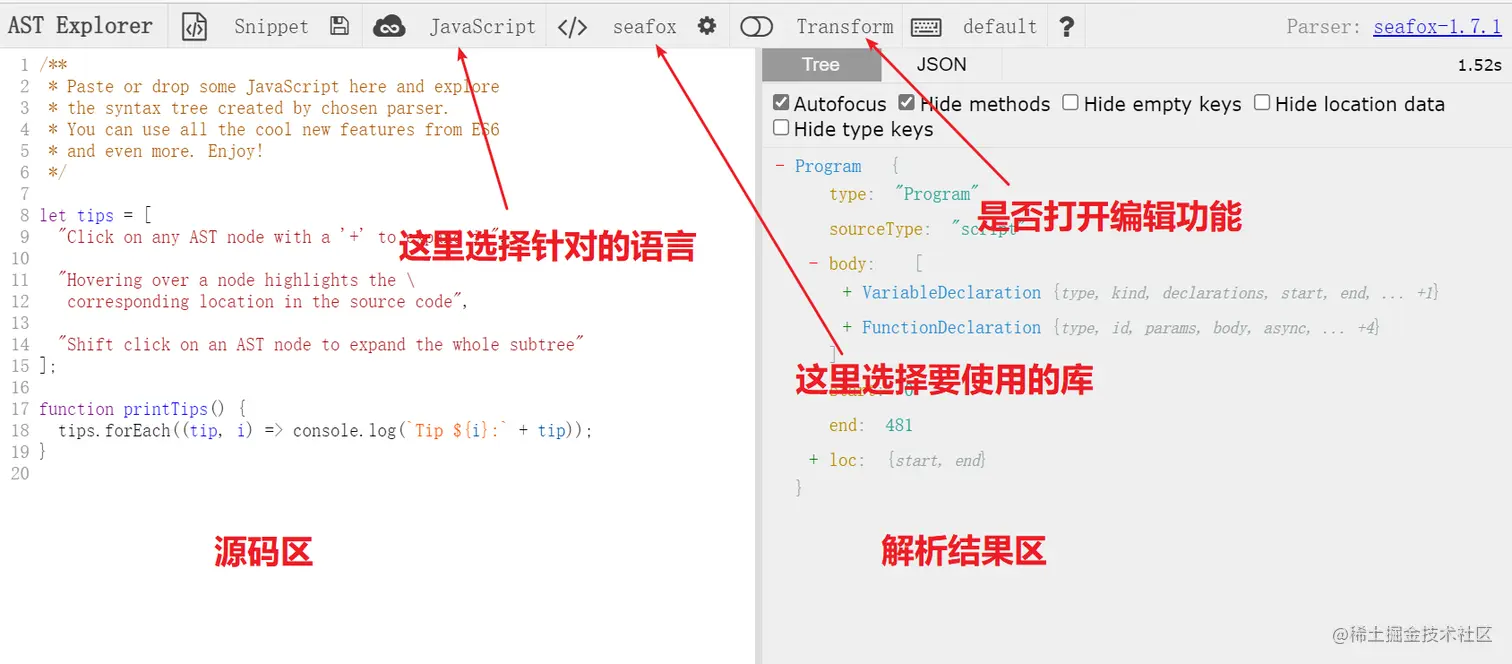Expand the VariableDeclaration node
This screenshot has width=1512, height=664.
tap(848, 293)
